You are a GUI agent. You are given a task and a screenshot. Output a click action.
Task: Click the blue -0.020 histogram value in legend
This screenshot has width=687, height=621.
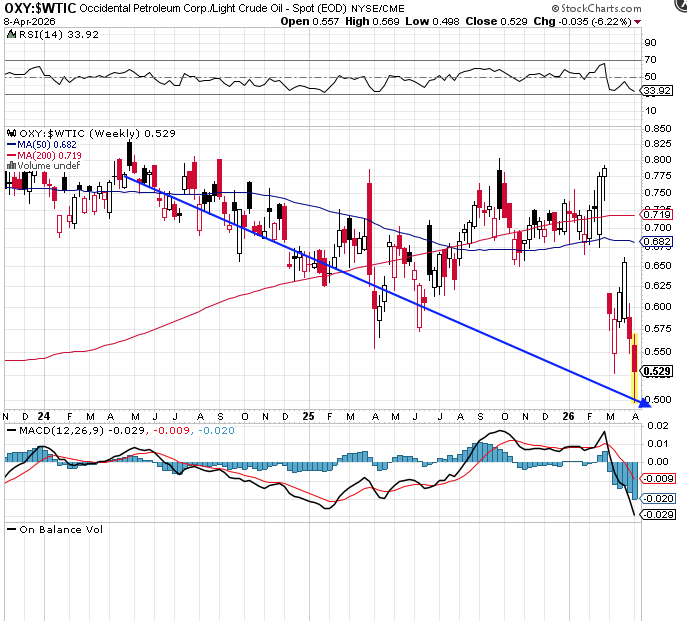tap(216, 431)
